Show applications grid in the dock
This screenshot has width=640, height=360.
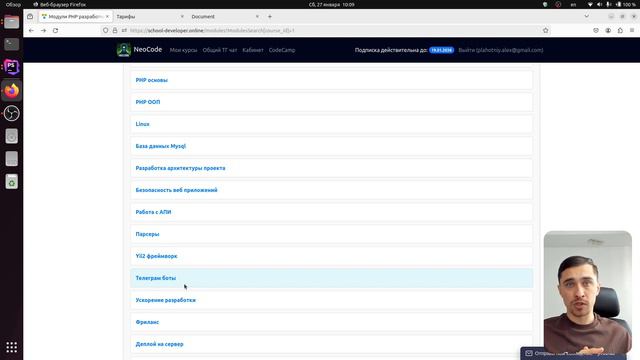11,347
